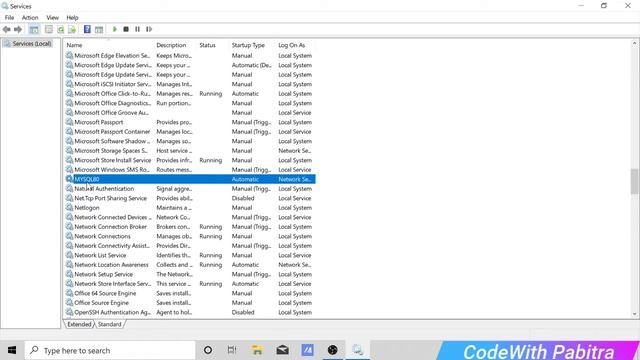640x360 pixels.
Task: Click Export List toolbar icon
Action: click(x=72, y=29)
